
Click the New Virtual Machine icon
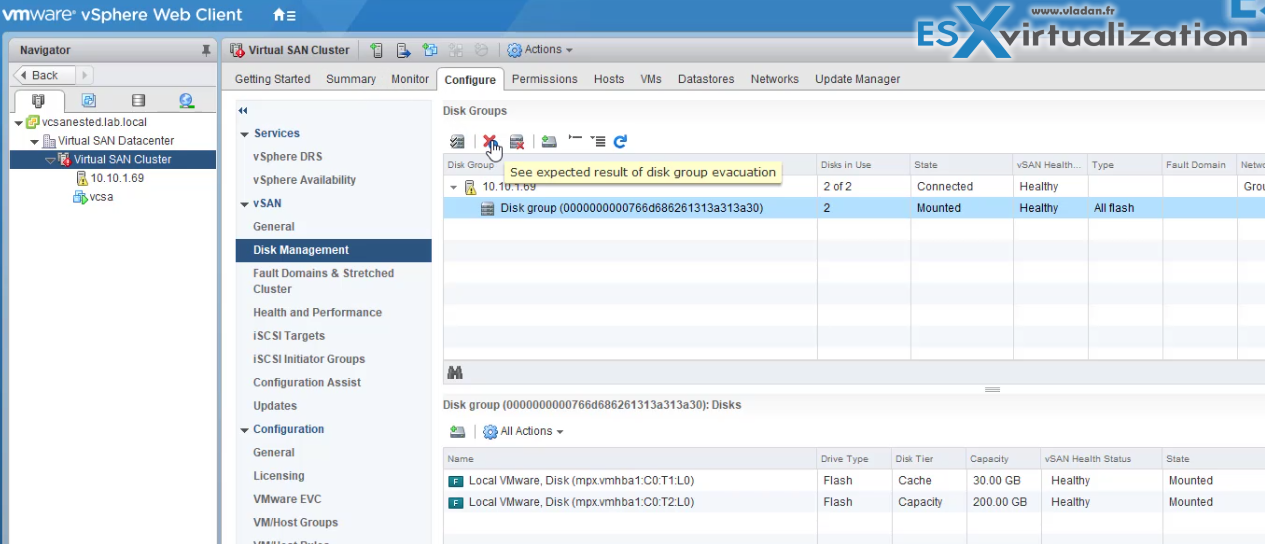pyautogui.click(x=430, y=50)
